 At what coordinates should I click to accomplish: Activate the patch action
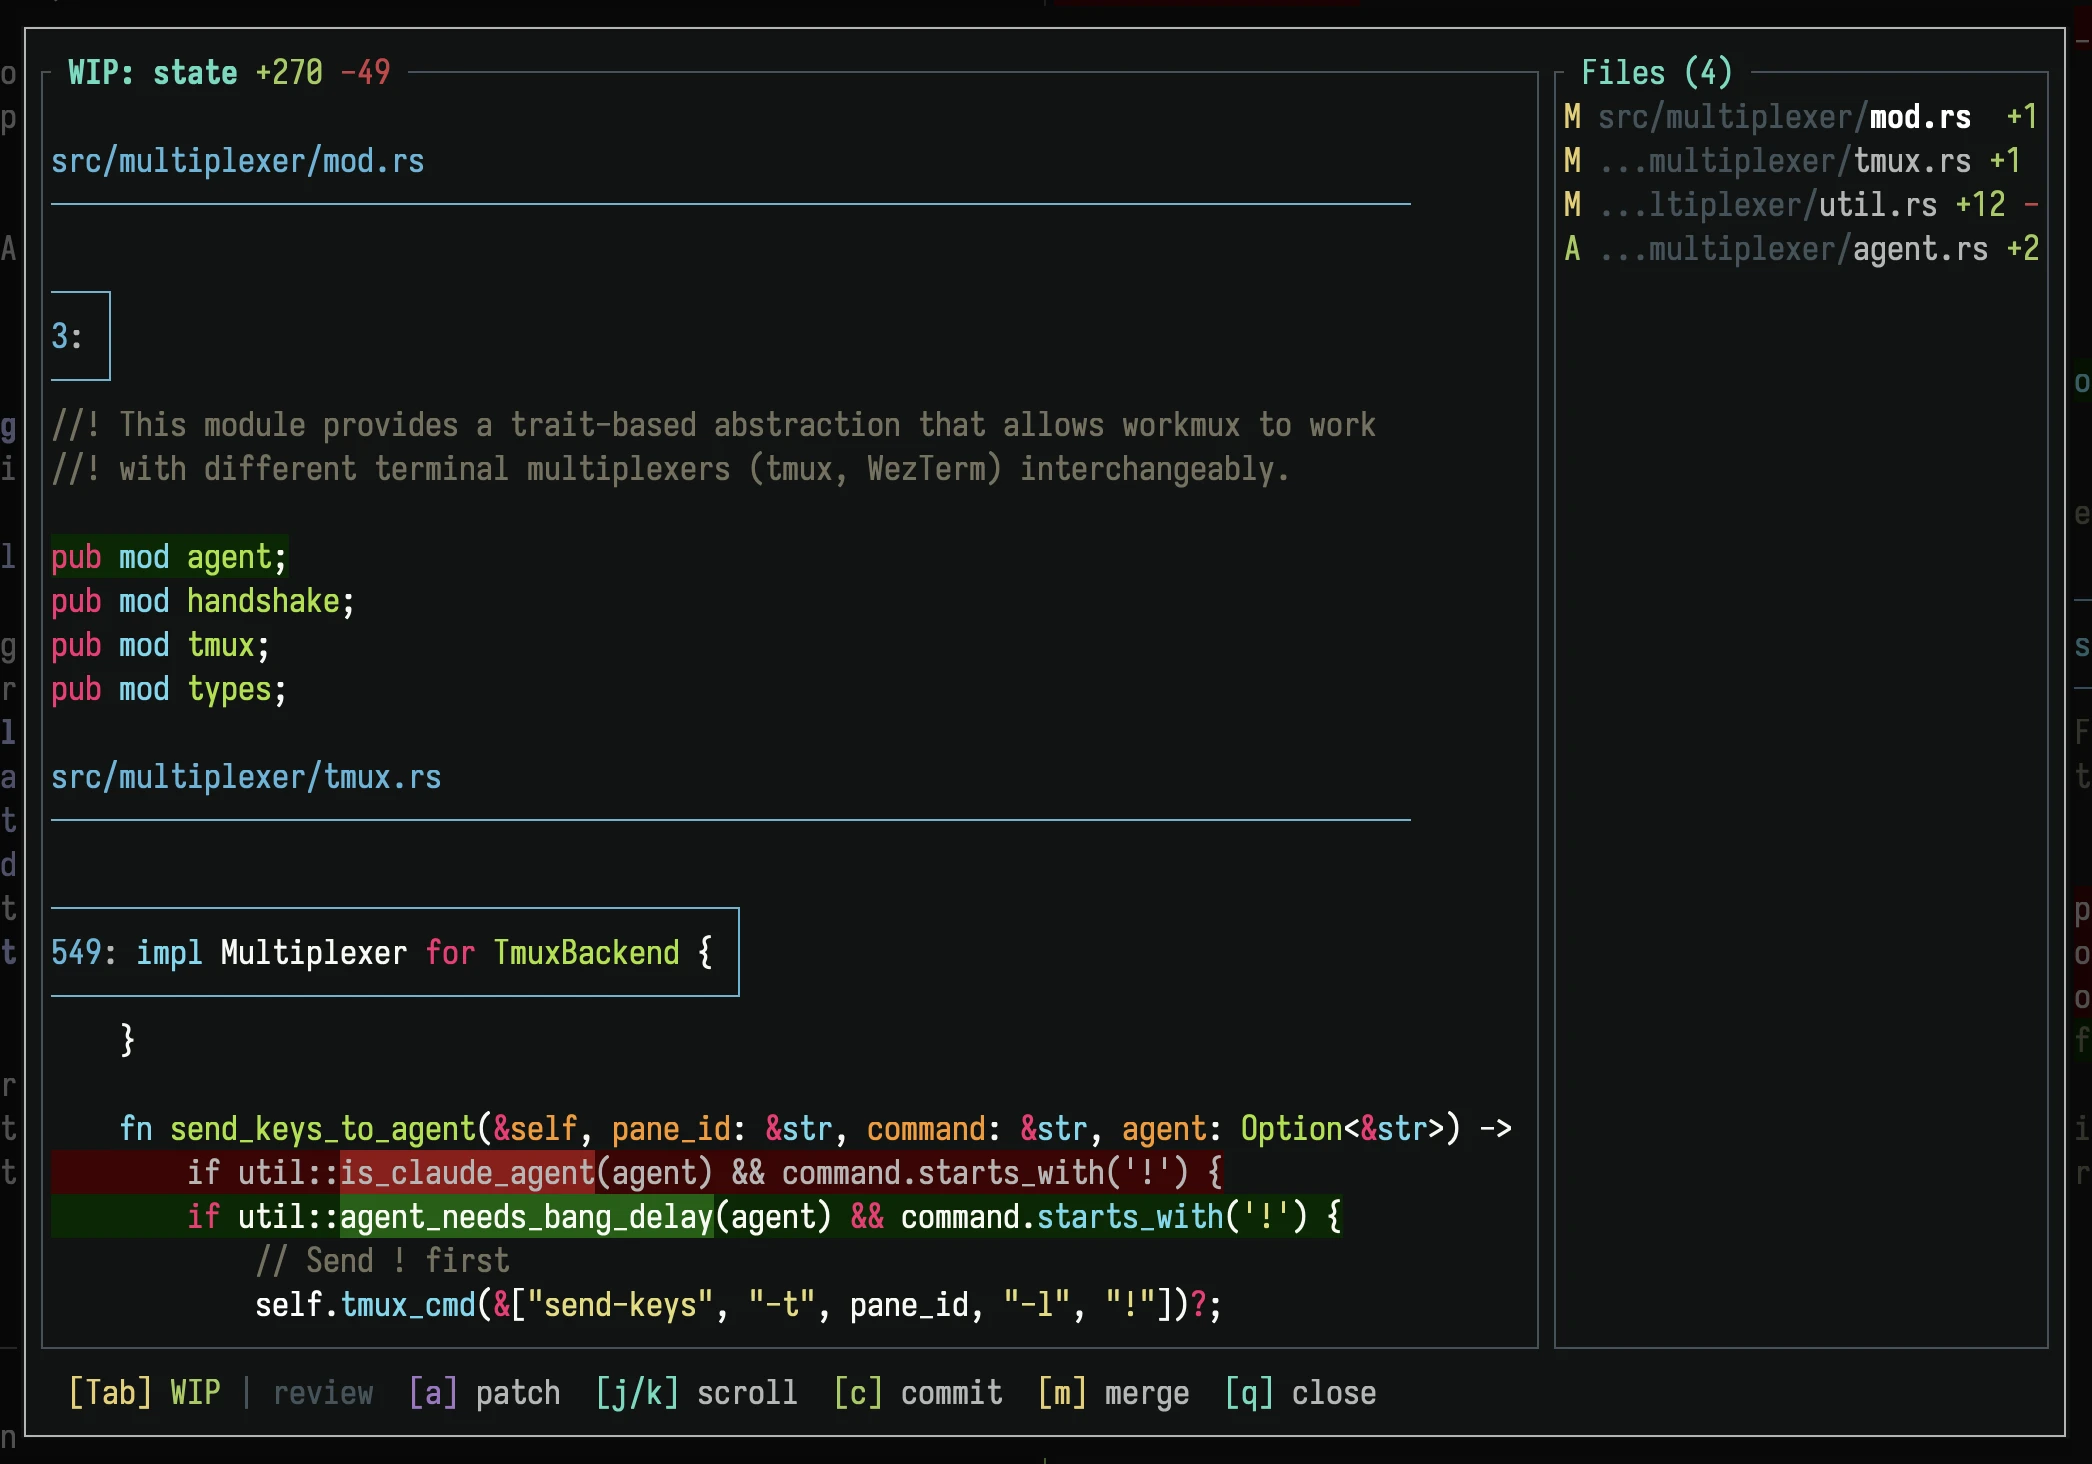tap(485, 1392)
